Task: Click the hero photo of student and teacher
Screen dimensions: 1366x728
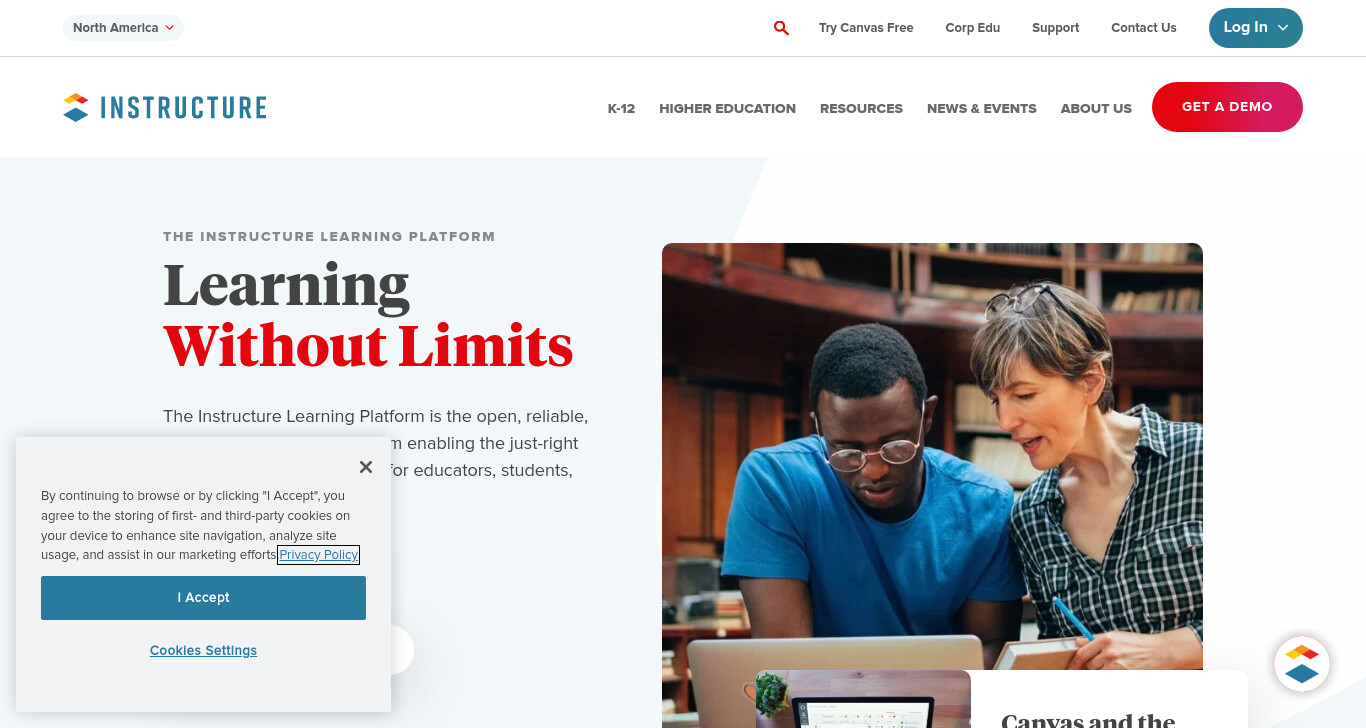Action: click(x=932, y=456)
